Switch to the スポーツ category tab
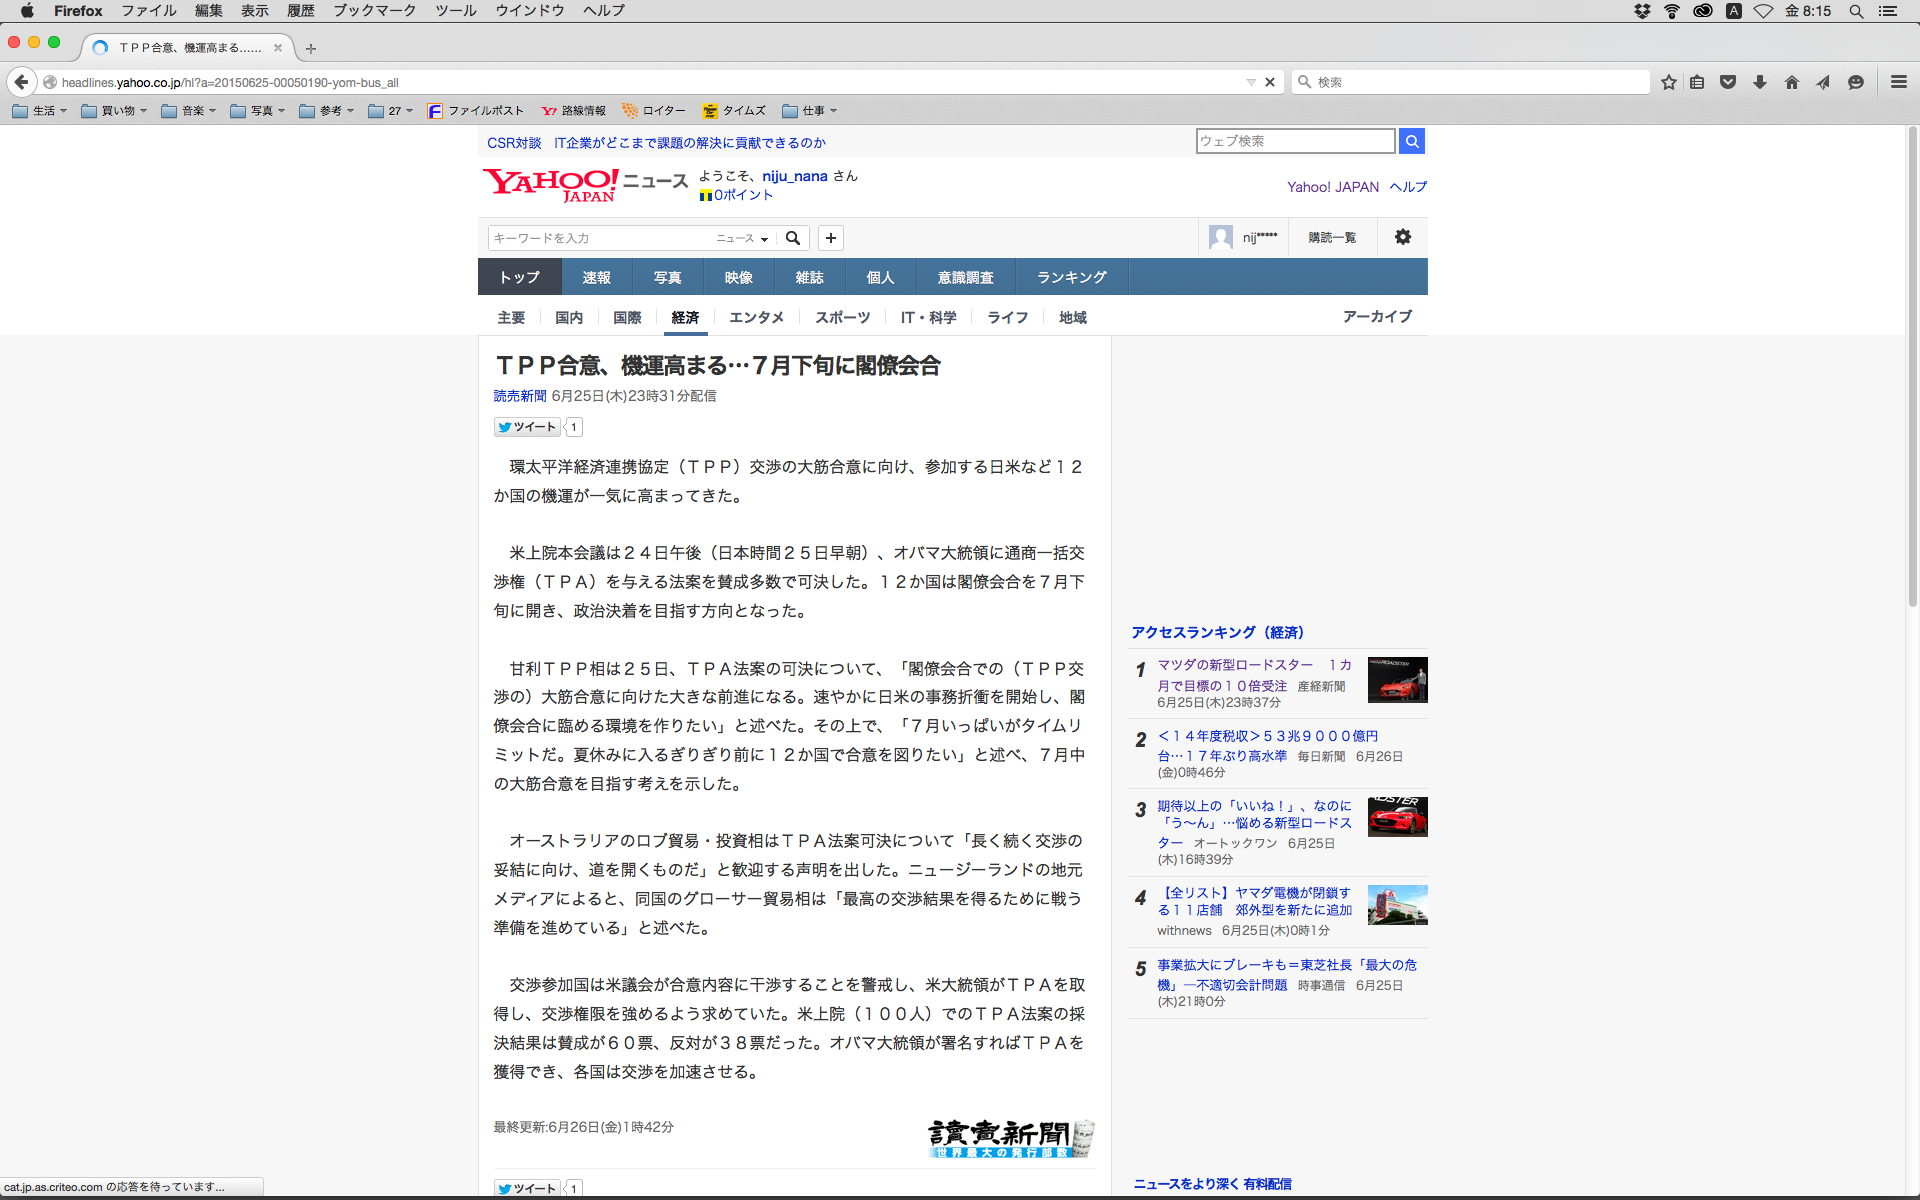The image size is (1920, 1200). [x=842, y=317]
